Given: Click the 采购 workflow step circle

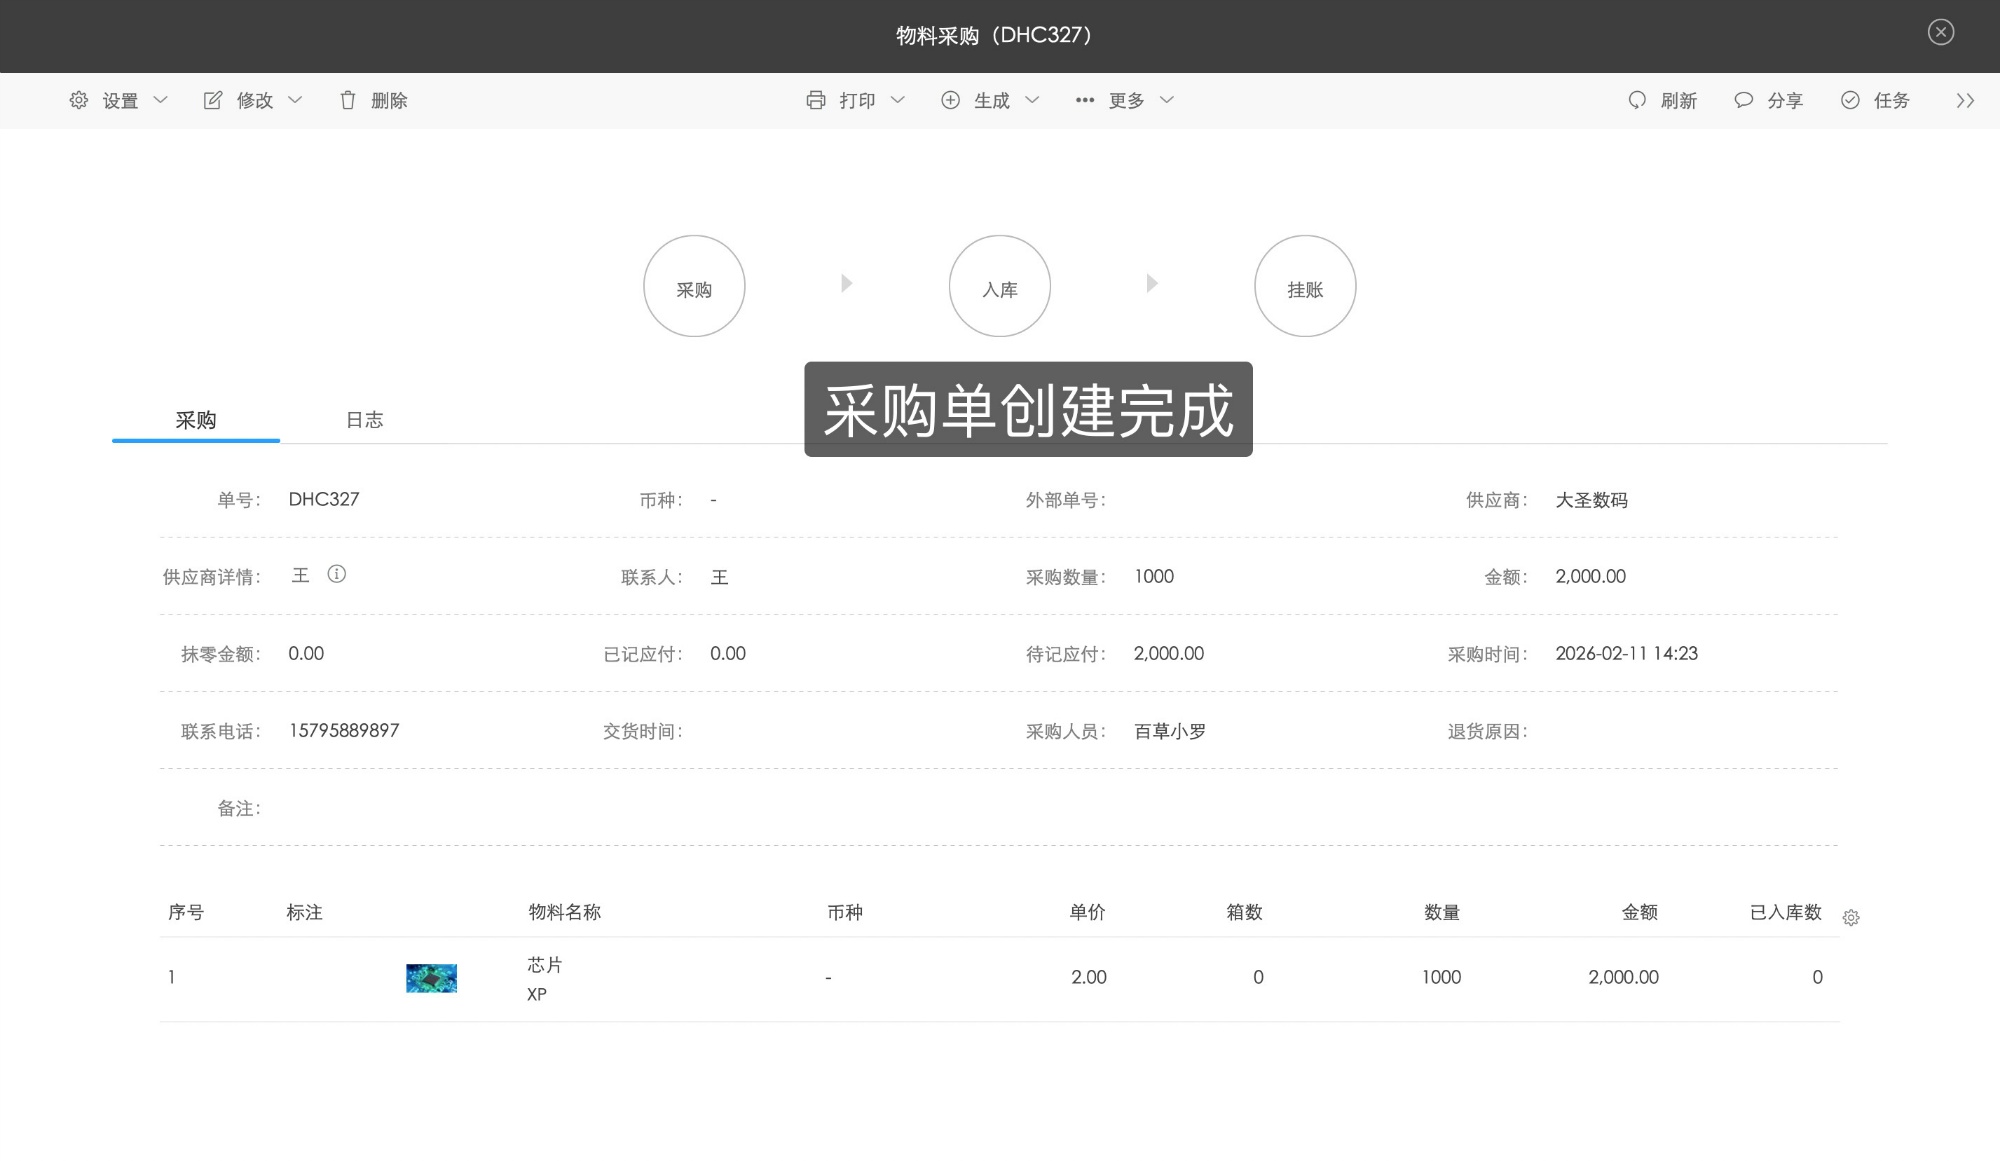Looking at the screenshot, I should pyautogui.click(x=694, y=286).
